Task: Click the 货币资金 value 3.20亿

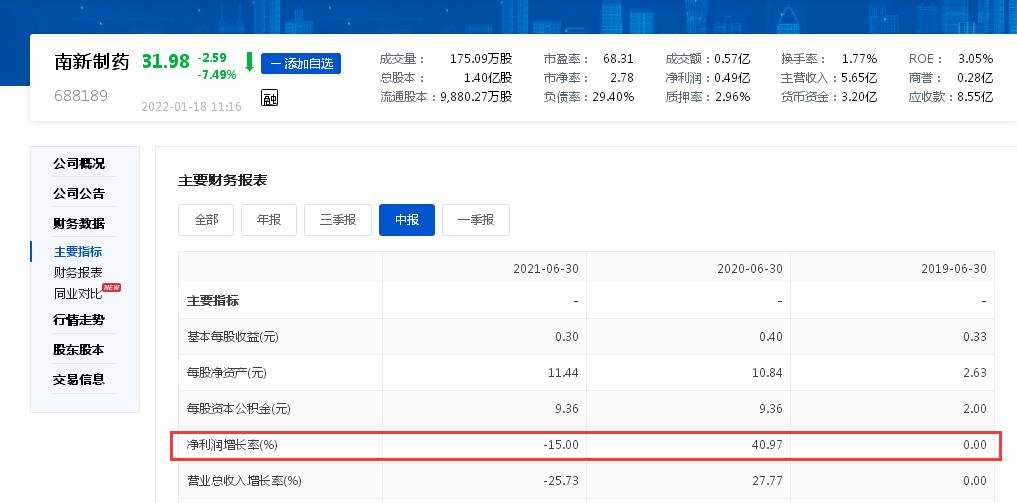Action: (x=859, y=97)
